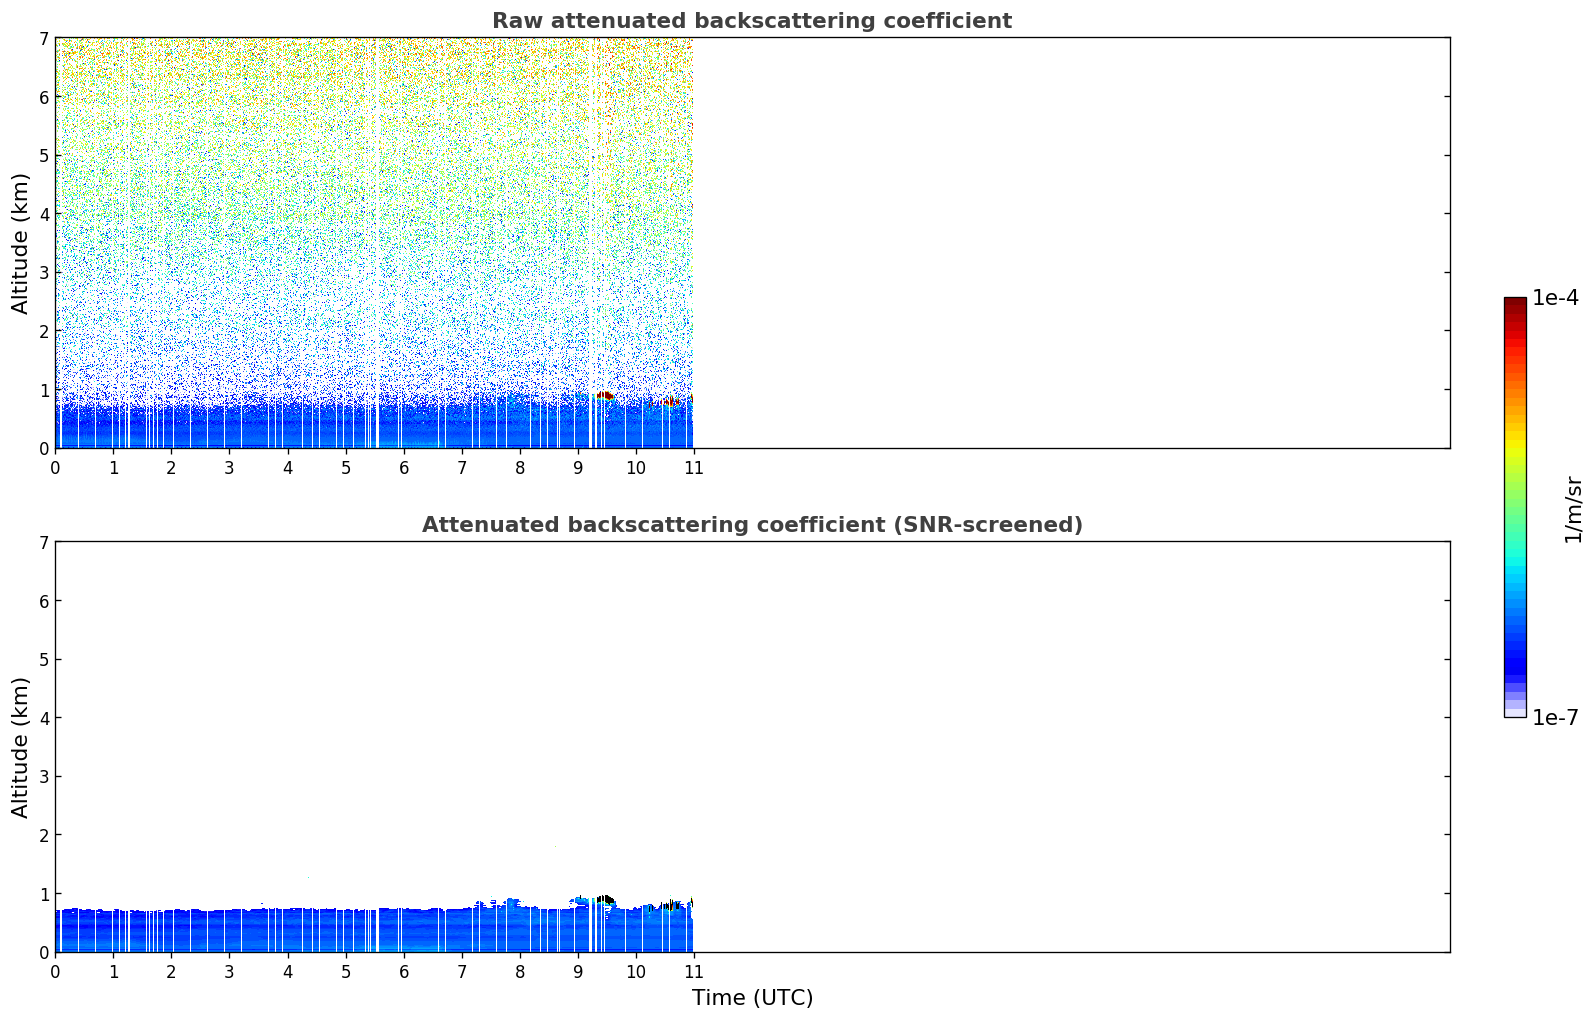Click the colorbar's "1e-4" maximum label
The width and height of the screenshot is (1595, 1020).
(x=1555, y=298)
